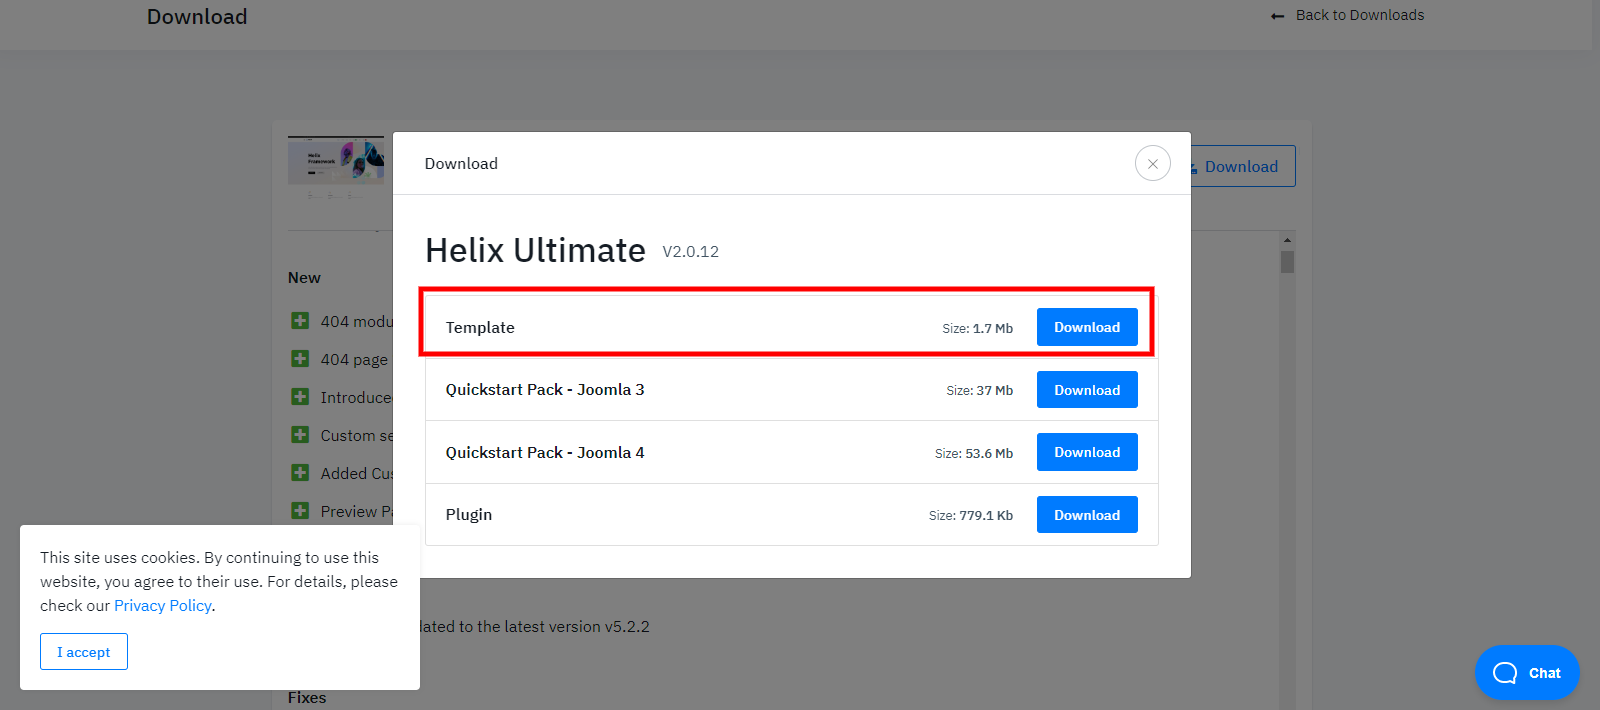Click the changelog scrollbar up arrow

(1287, 240)
